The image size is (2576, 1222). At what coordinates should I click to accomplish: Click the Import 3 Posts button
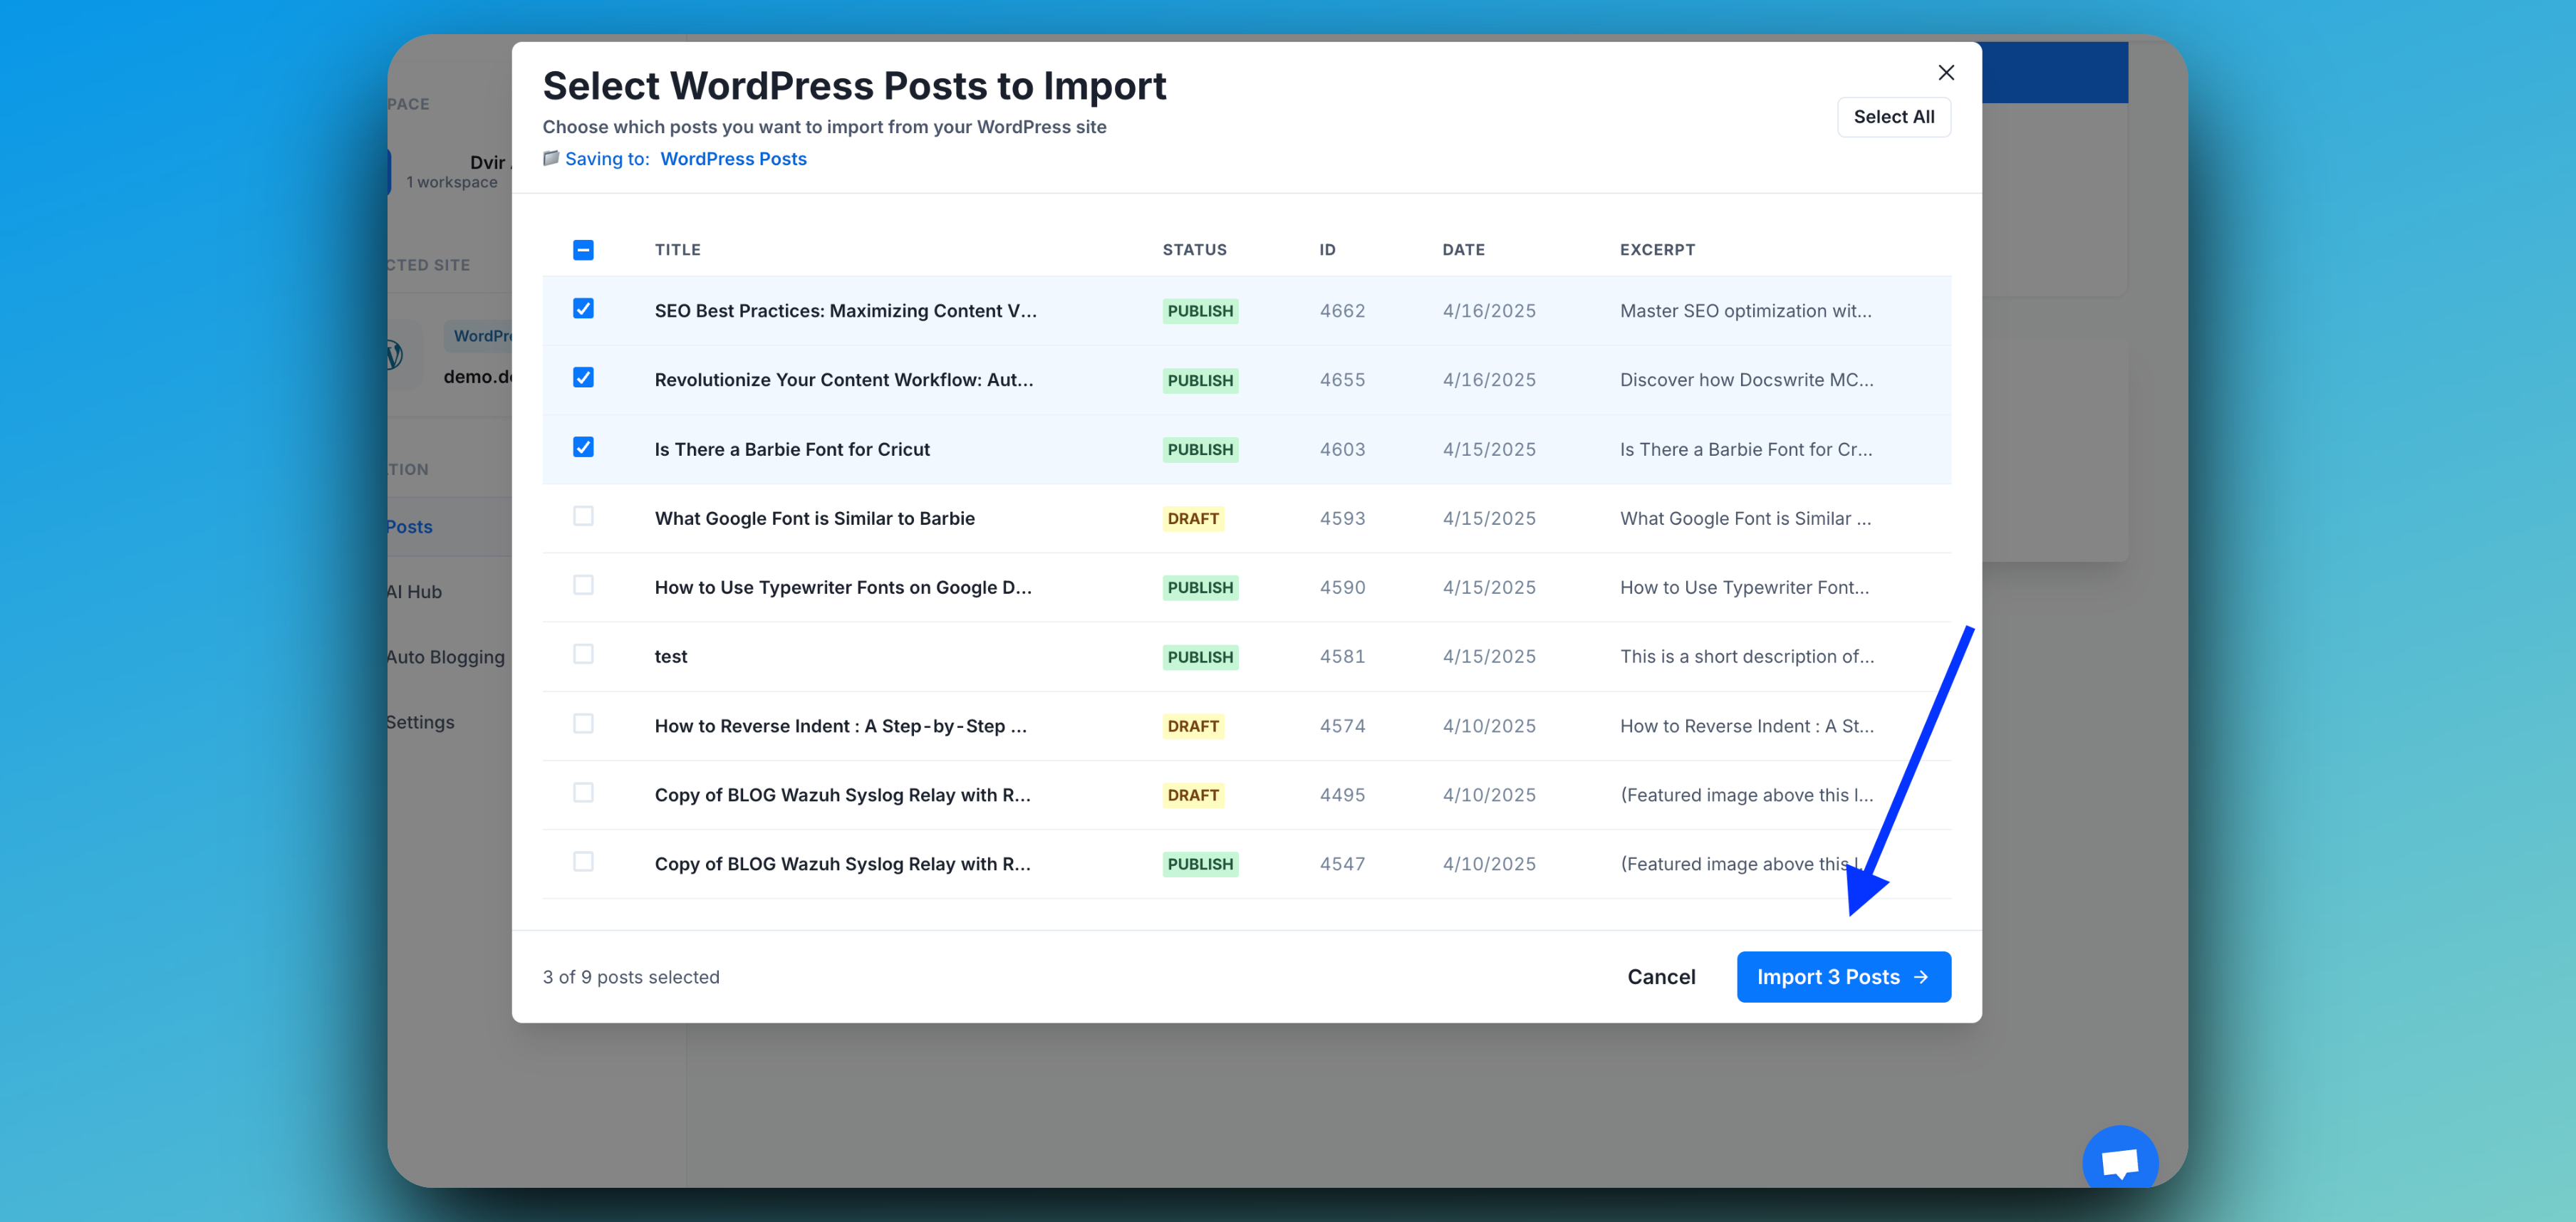pyautogui.click(x=1842, y=977)
